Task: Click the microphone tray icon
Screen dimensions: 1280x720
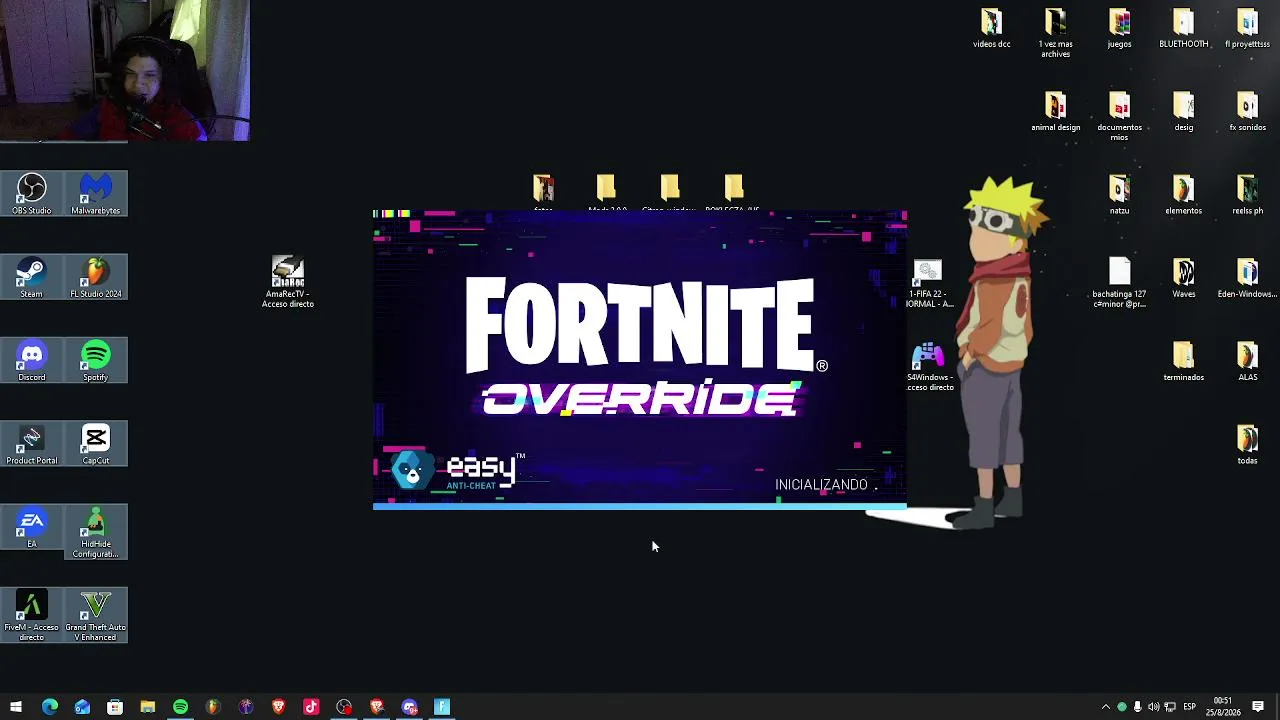Action: (1137, 707)
